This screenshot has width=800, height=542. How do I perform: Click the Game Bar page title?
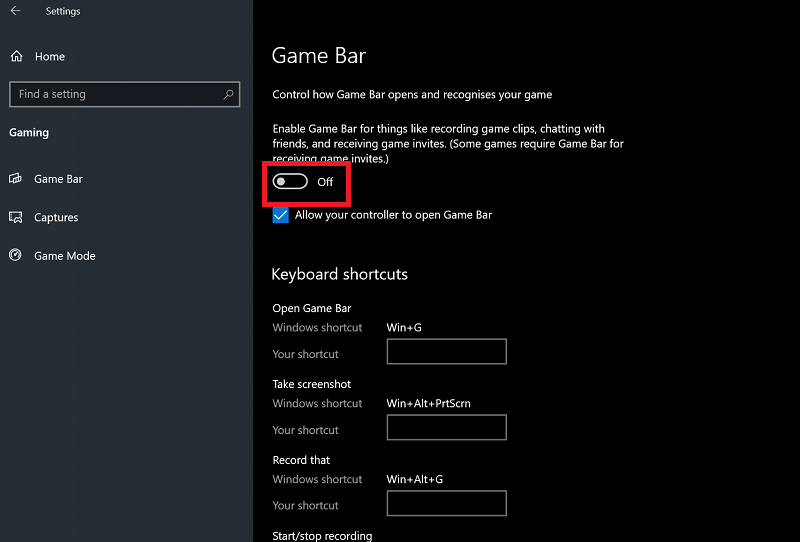(319, 56)
